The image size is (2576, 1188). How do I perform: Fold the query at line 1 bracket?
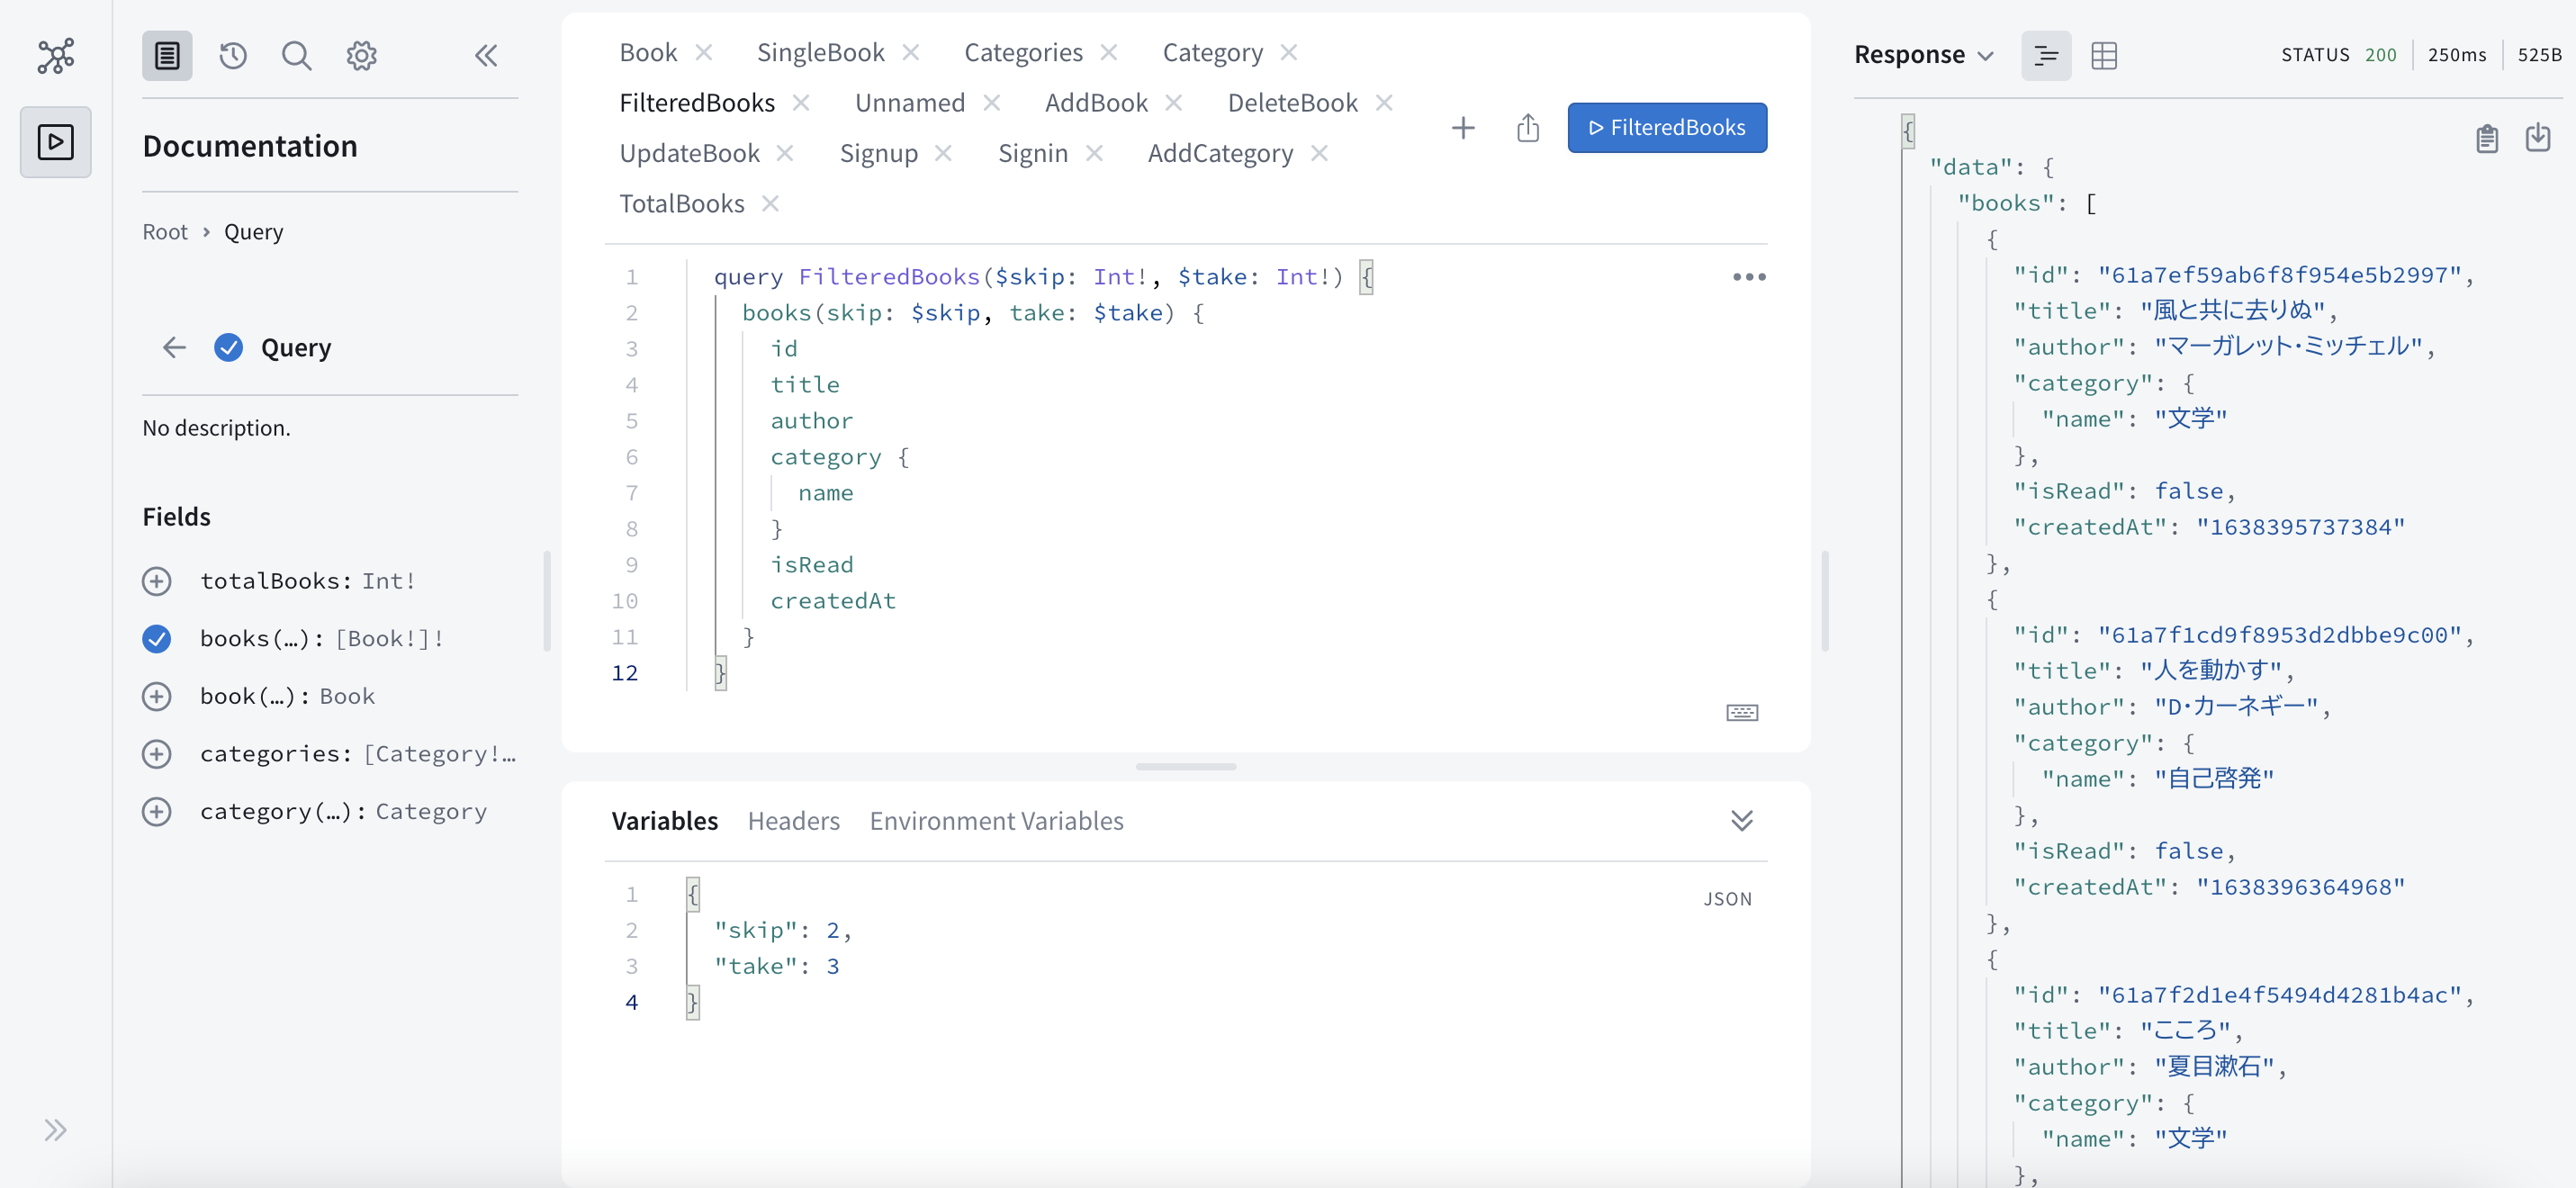point(1367,277)
